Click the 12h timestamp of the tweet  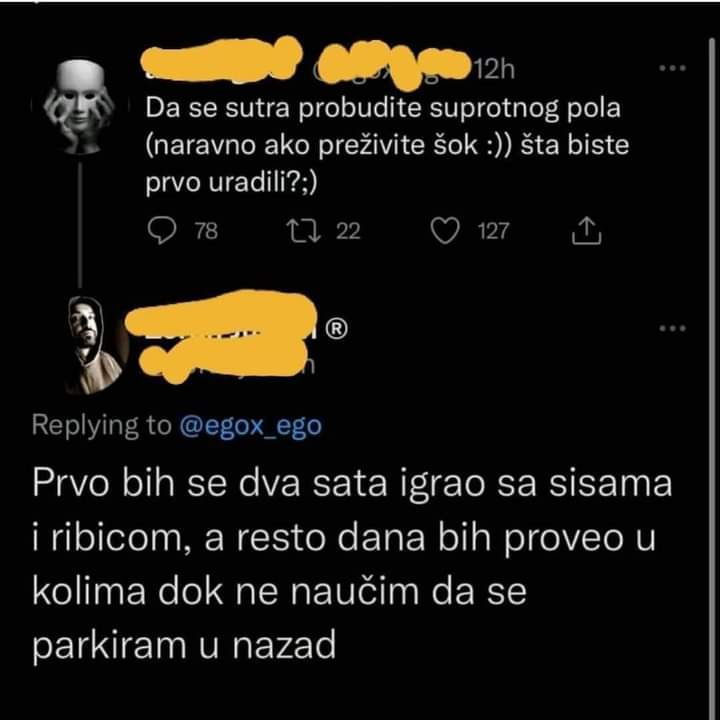(x=494, y=70)
